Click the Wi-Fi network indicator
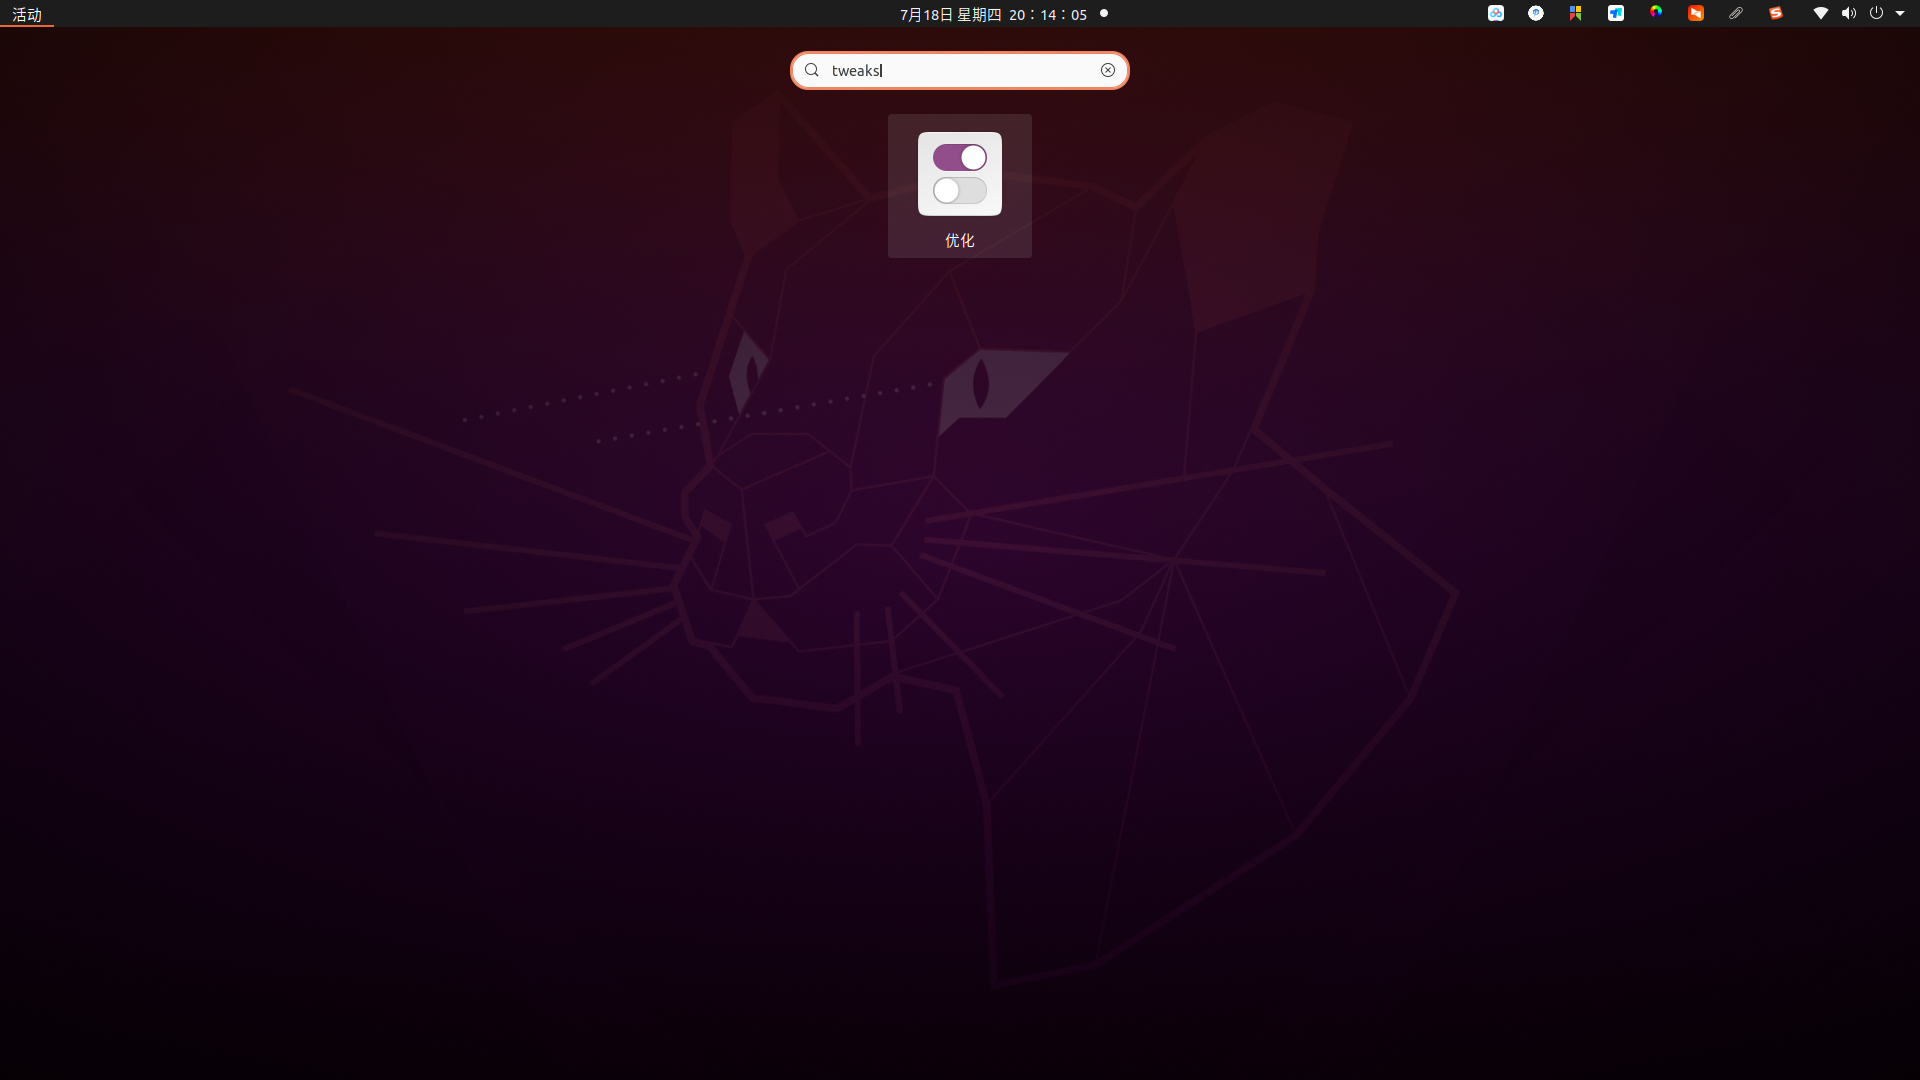1920x1080 pixels. coord(1821,14)
